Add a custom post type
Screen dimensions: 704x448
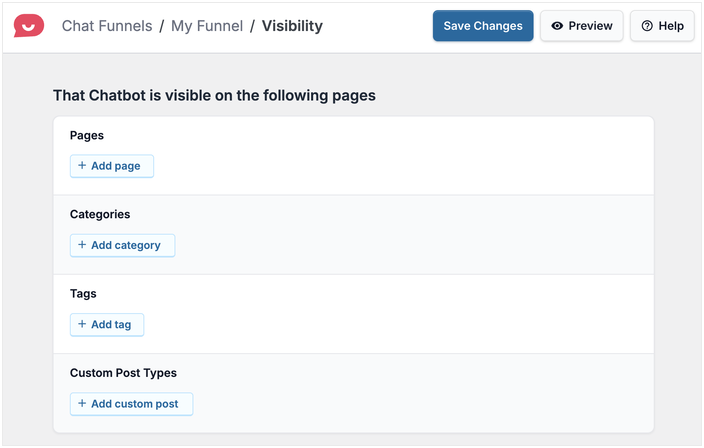131,403
